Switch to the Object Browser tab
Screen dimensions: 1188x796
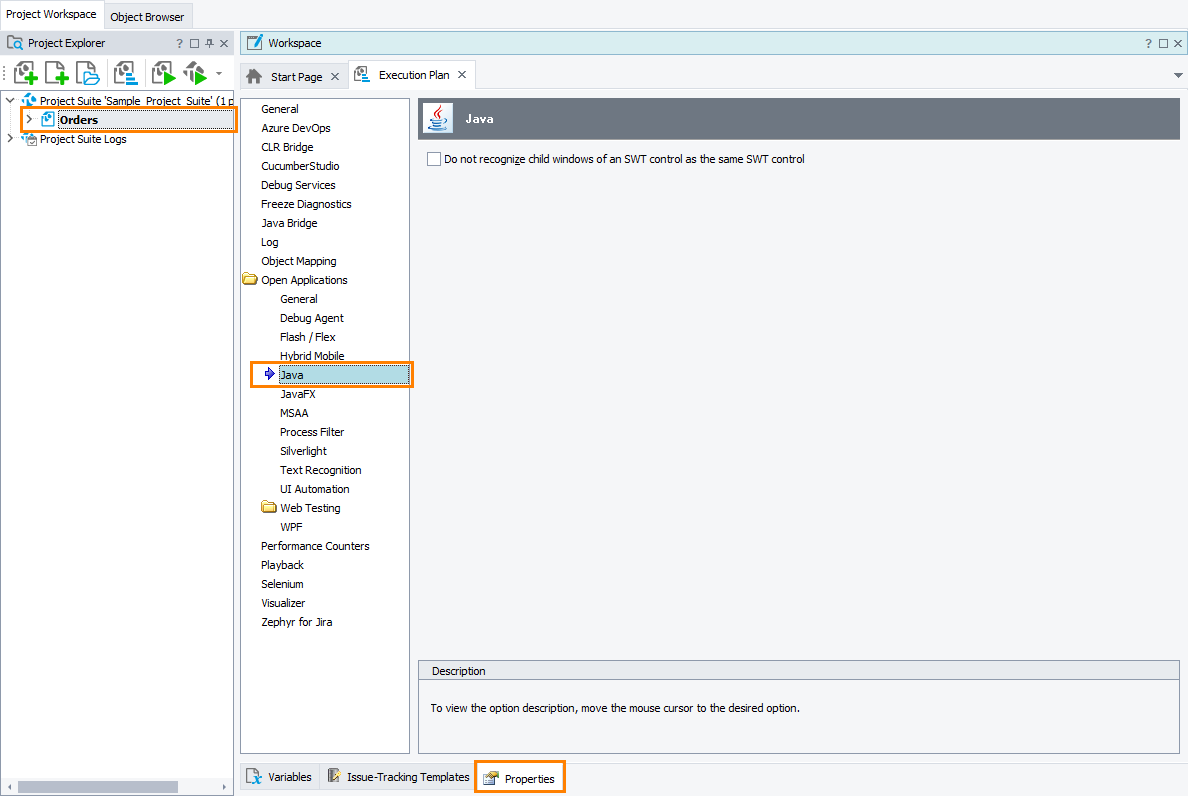click(x=147, y=16)
